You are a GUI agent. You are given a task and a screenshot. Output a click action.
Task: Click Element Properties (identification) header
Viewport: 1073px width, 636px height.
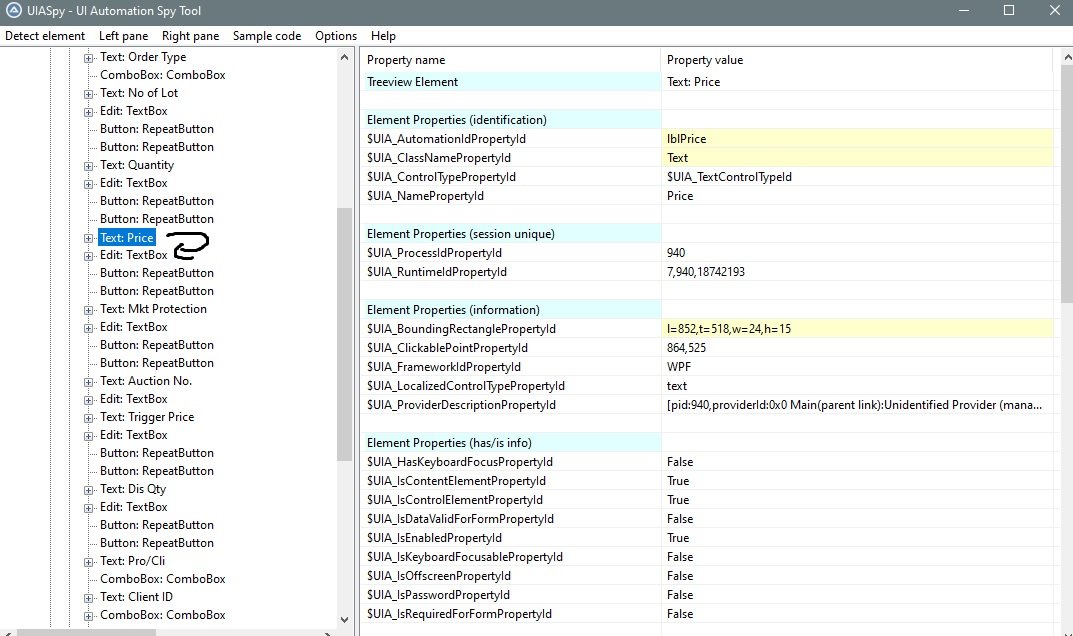tap(510, 120)
